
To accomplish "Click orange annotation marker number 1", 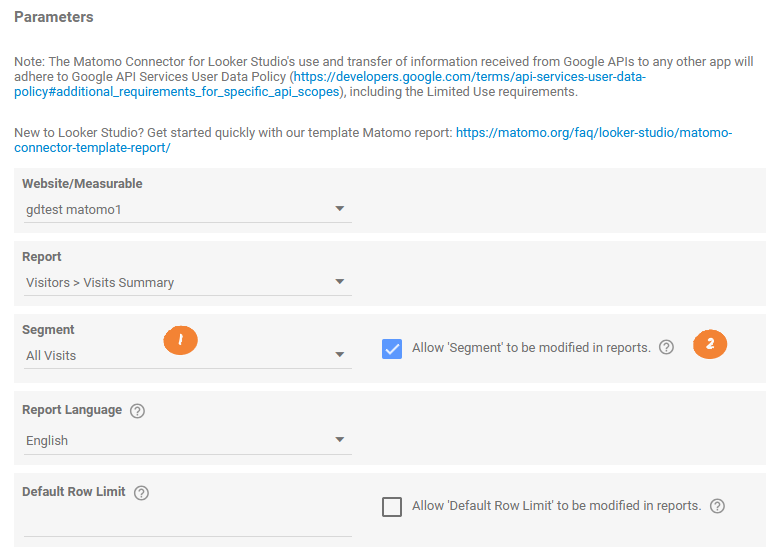I will (x=180, y=341).
